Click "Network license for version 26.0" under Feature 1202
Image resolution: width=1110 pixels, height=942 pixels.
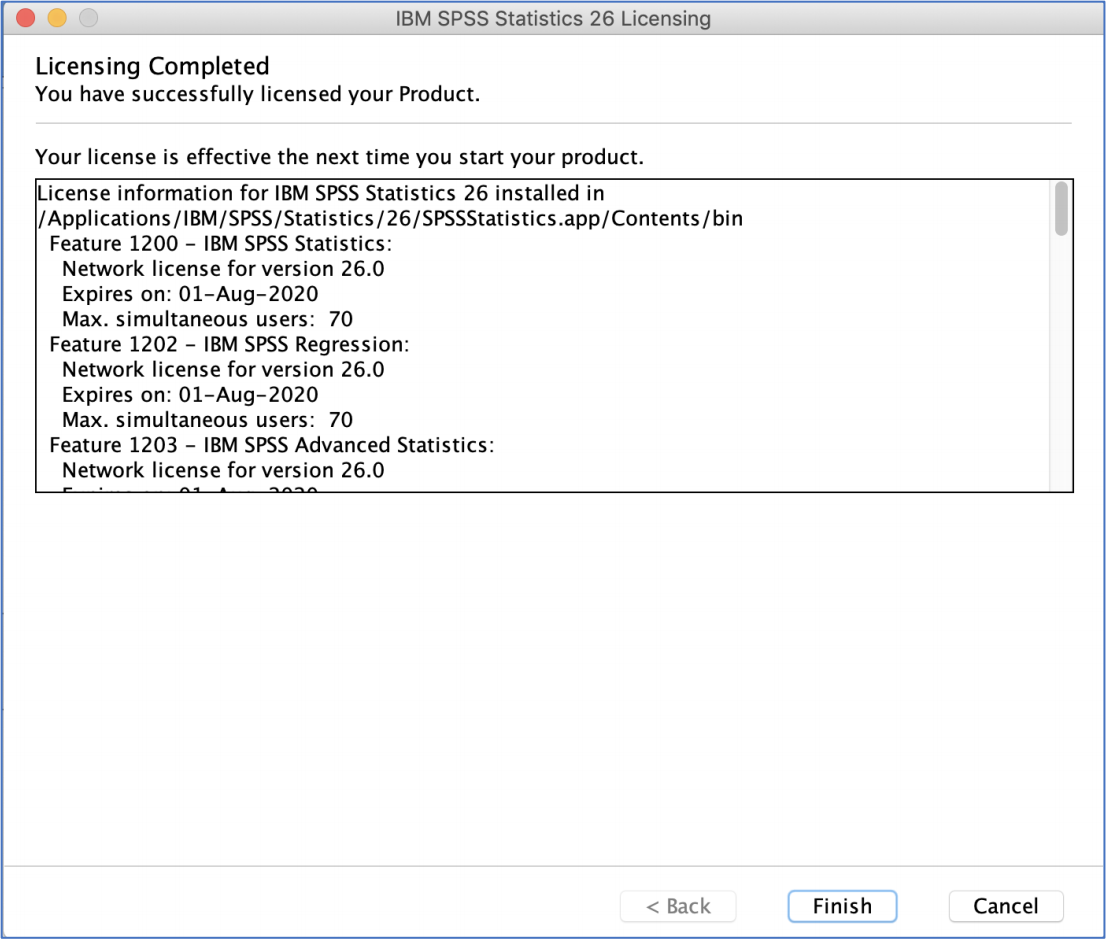click(224, 370)
